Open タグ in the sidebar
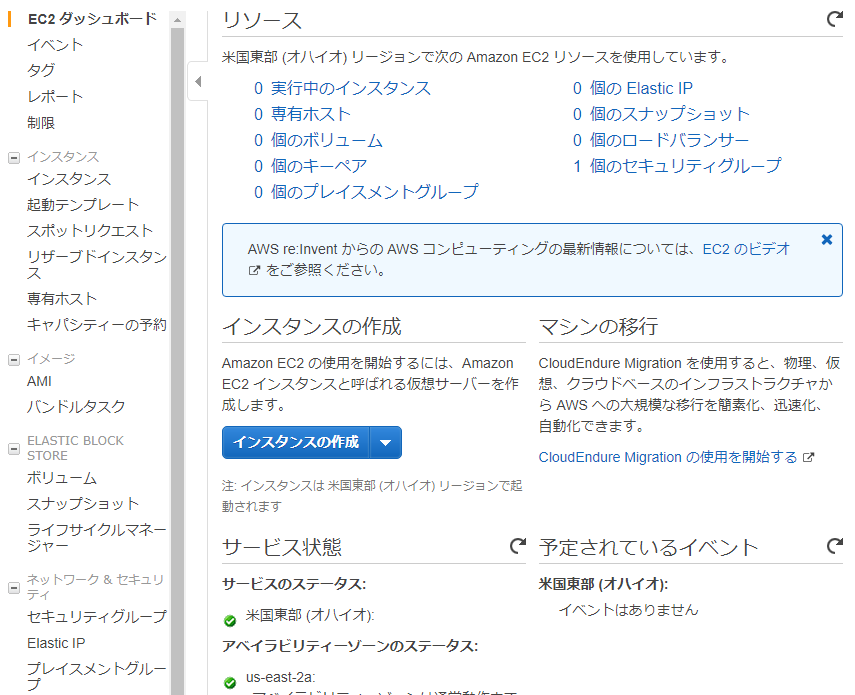The width and height of the screenshot is (855, 695). coord(41,70)
